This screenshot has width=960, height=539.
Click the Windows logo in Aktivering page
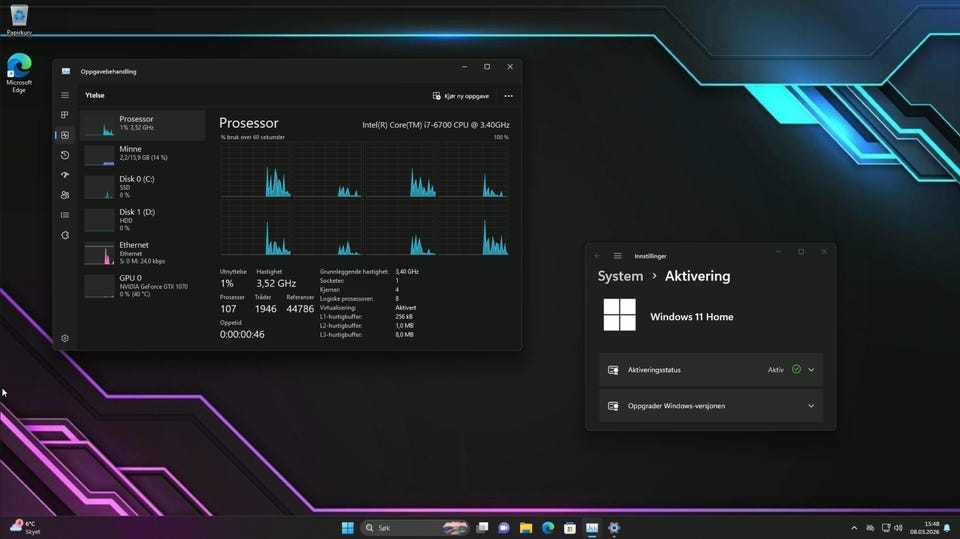(x=620, y=315)
